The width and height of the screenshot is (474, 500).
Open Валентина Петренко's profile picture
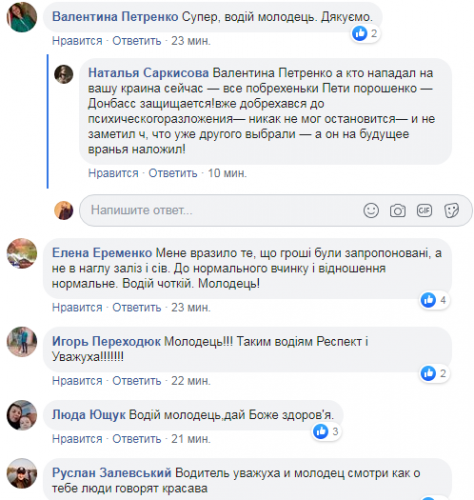(22, 17)
